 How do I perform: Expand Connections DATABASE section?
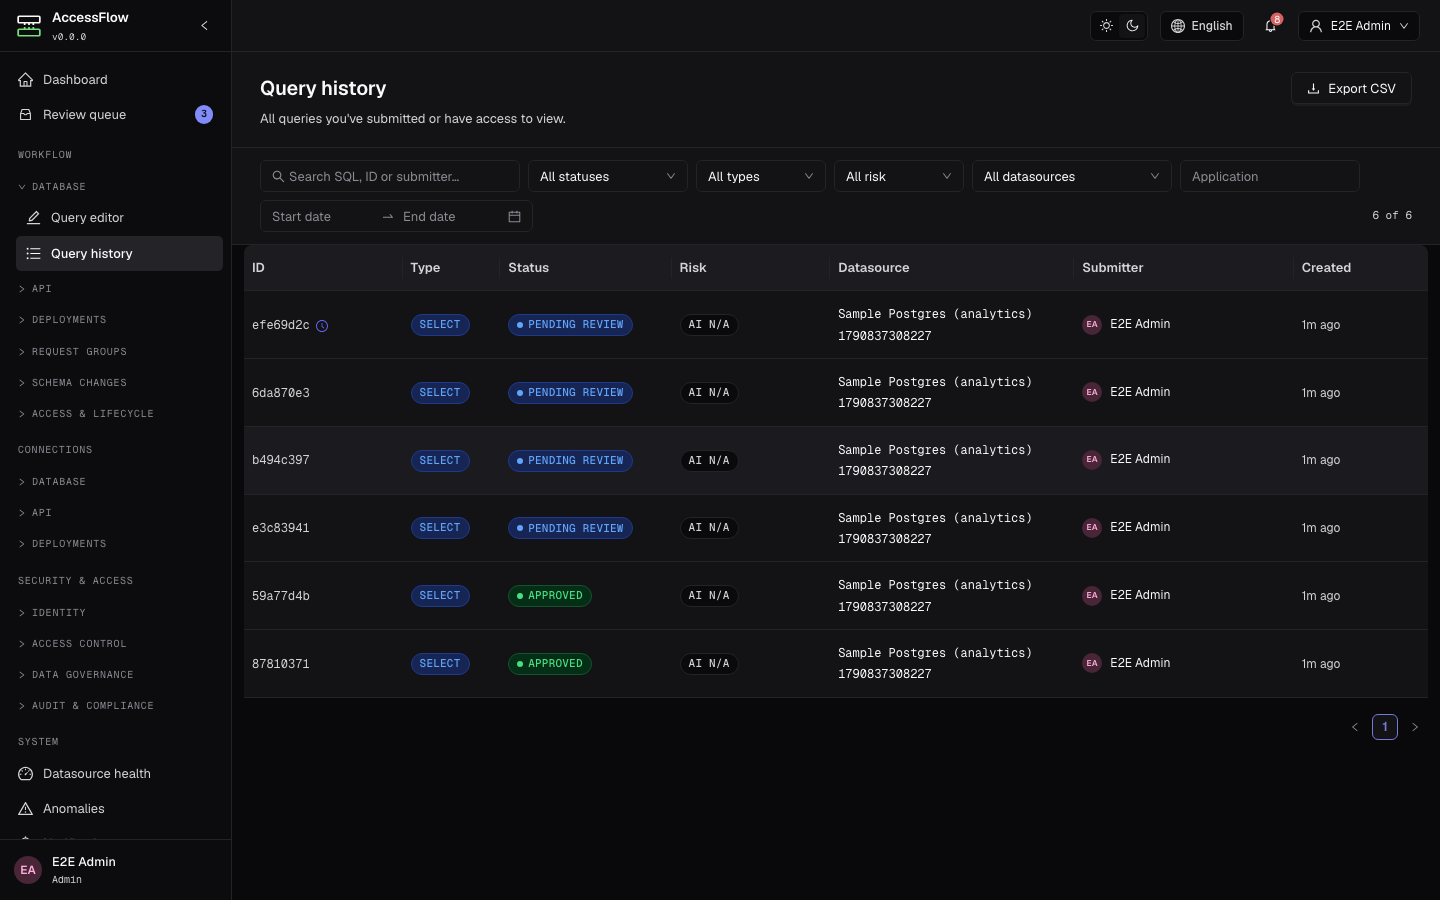pos(52,482)
